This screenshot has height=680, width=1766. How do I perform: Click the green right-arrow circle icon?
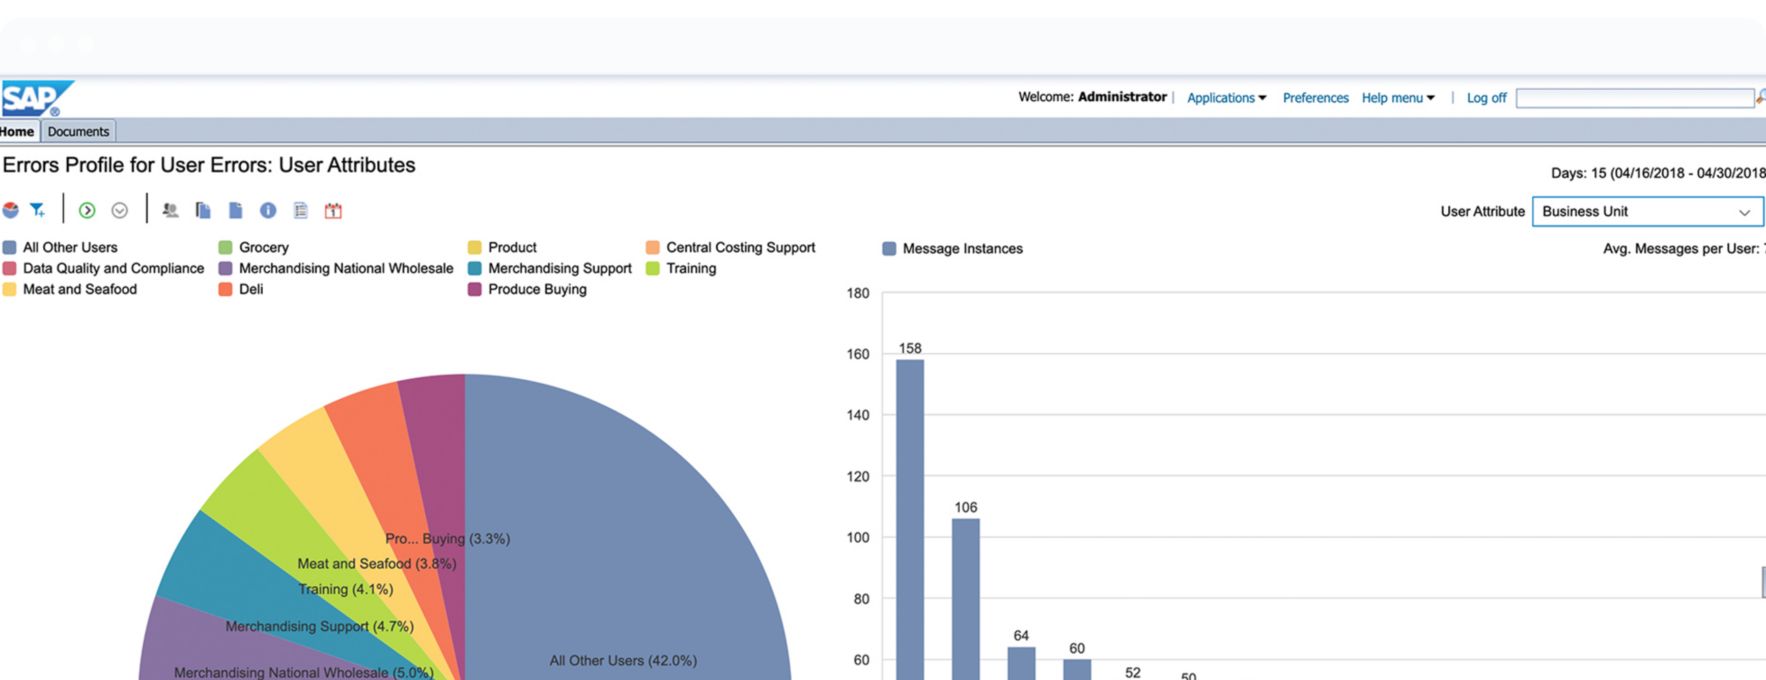pyautogui.click(x=87, y=210)
